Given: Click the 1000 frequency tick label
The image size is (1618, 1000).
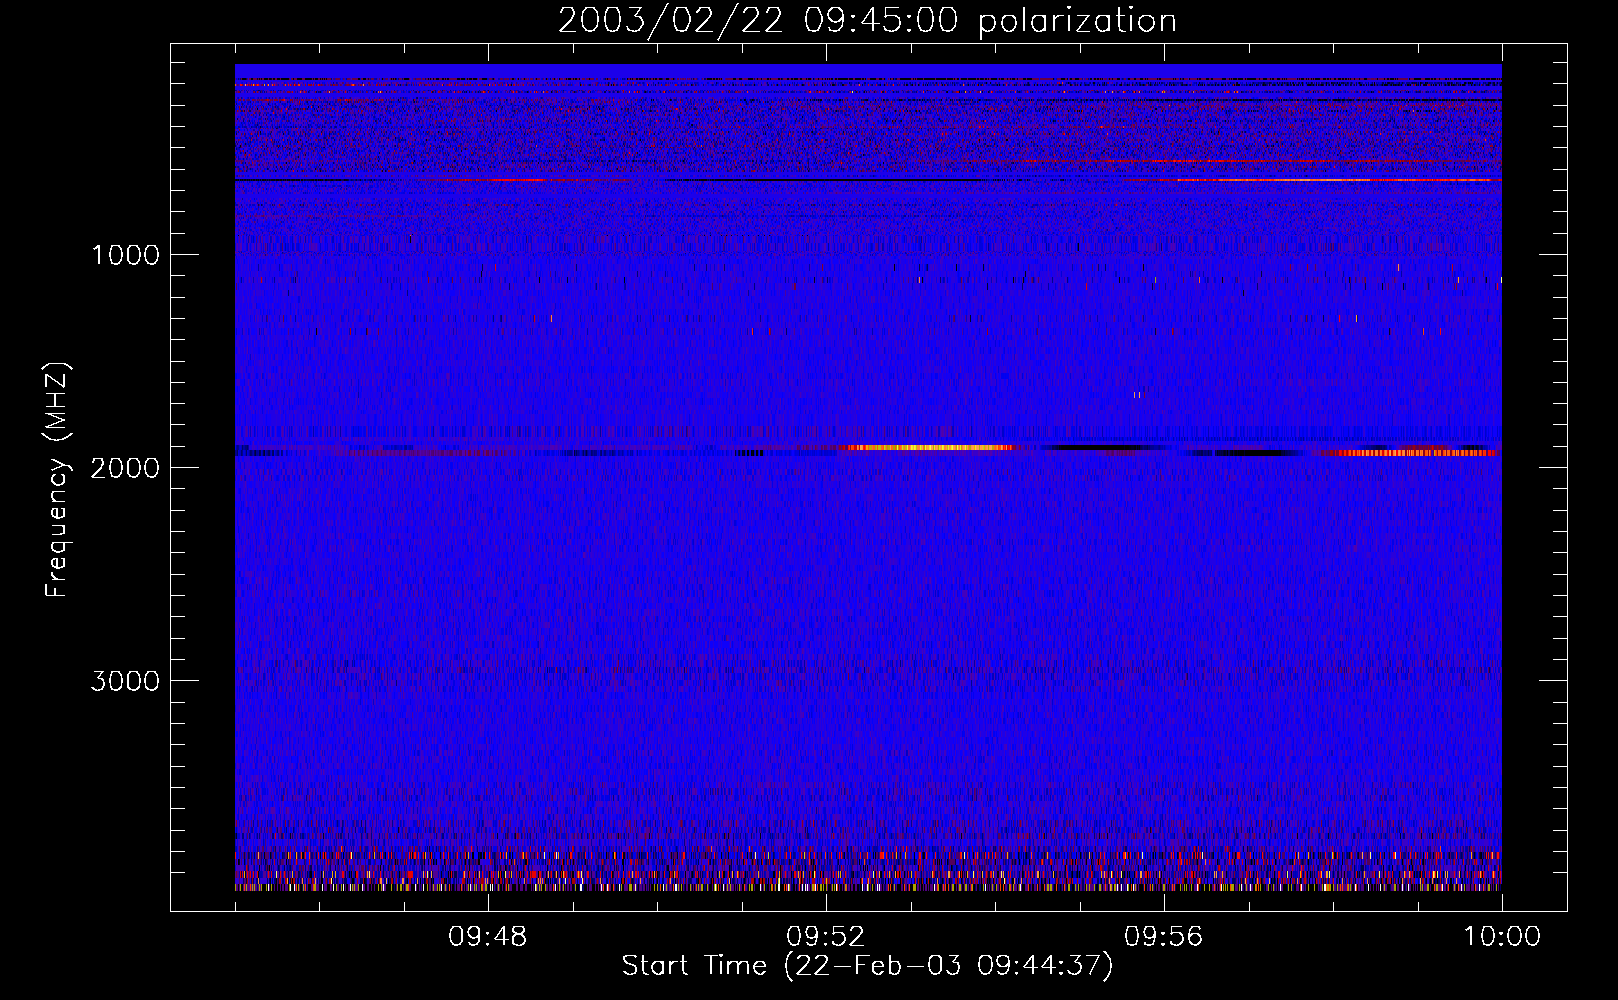Looking at the screenshot, I should click(x=125, y=255).
